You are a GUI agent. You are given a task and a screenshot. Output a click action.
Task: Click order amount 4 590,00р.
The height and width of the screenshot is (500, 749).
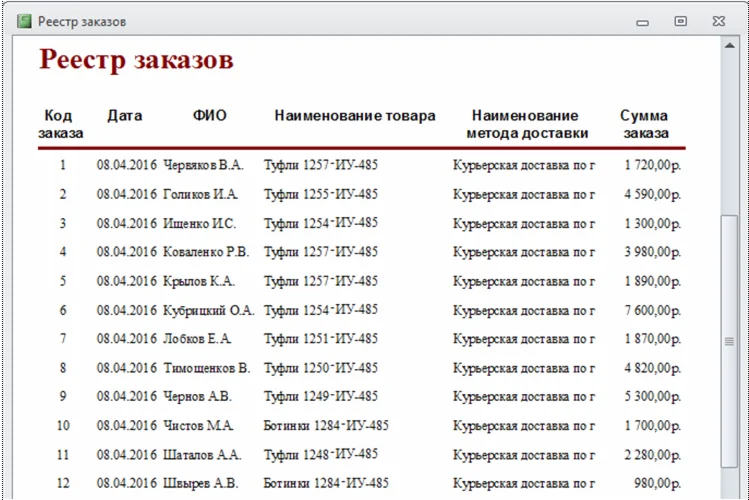[653, 194]
